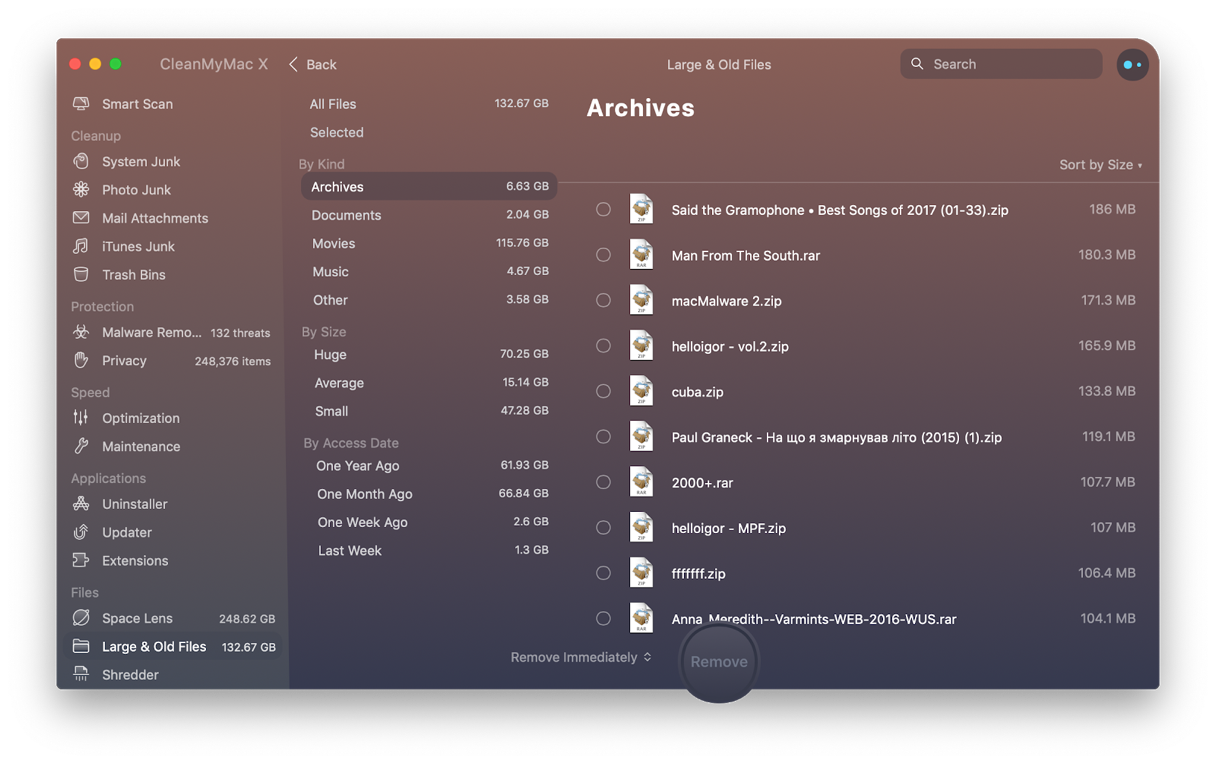The width and height of the screenshot is (1216, 760).
Task: Check the Paul Graneck zip selection circle
Action: [603, 437]
